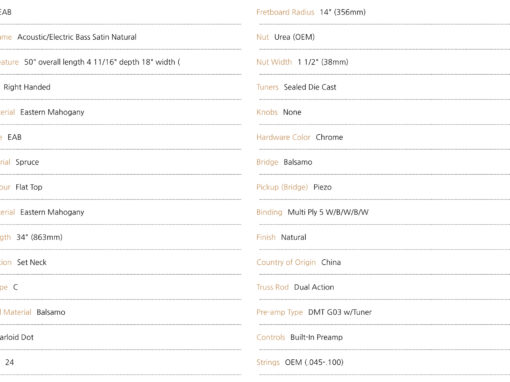Click the Pre-amp Type label
The width and height of the screenshot is (510, 382).
280,312
